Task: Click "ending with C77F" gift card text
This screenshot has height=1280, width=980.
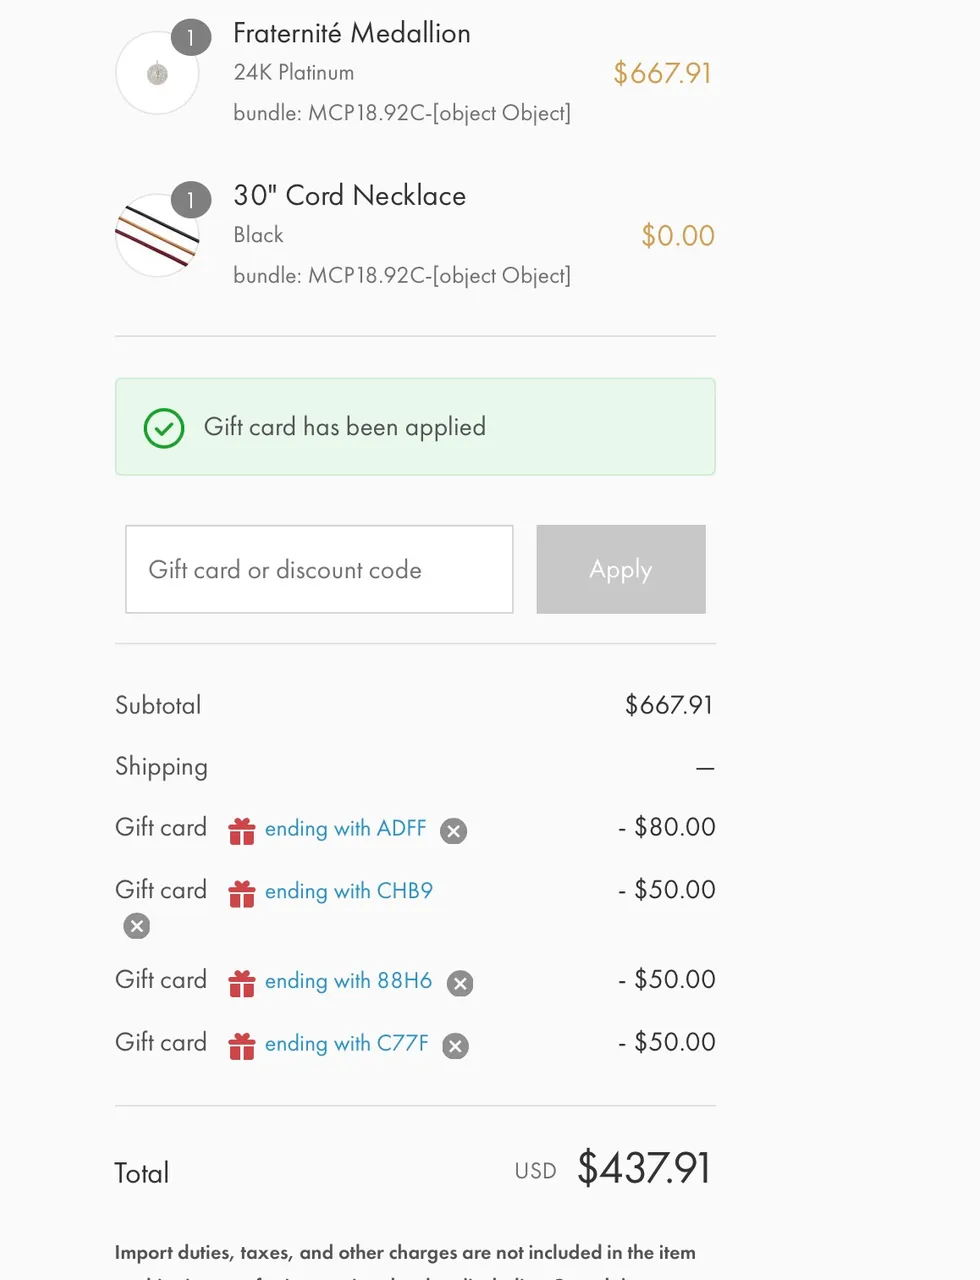Action: [x=346, y=1044]
